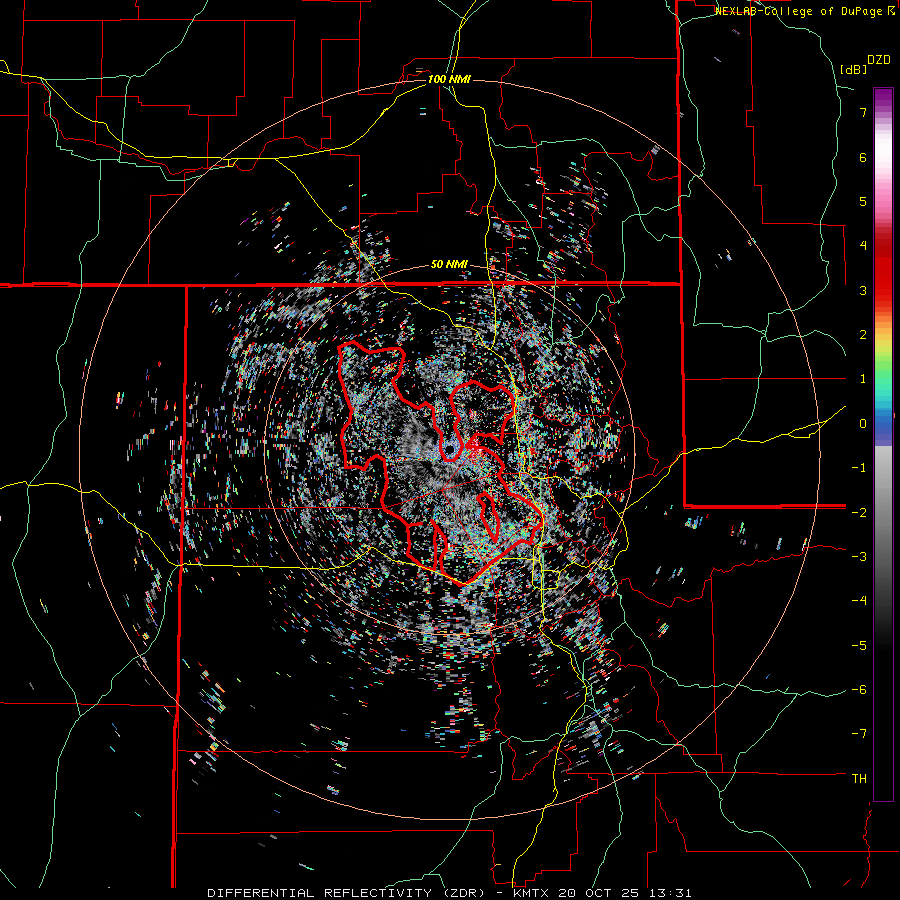900x900 pixels.
Task: Click the 7 value on the color scale
Action: pos(863,112)
